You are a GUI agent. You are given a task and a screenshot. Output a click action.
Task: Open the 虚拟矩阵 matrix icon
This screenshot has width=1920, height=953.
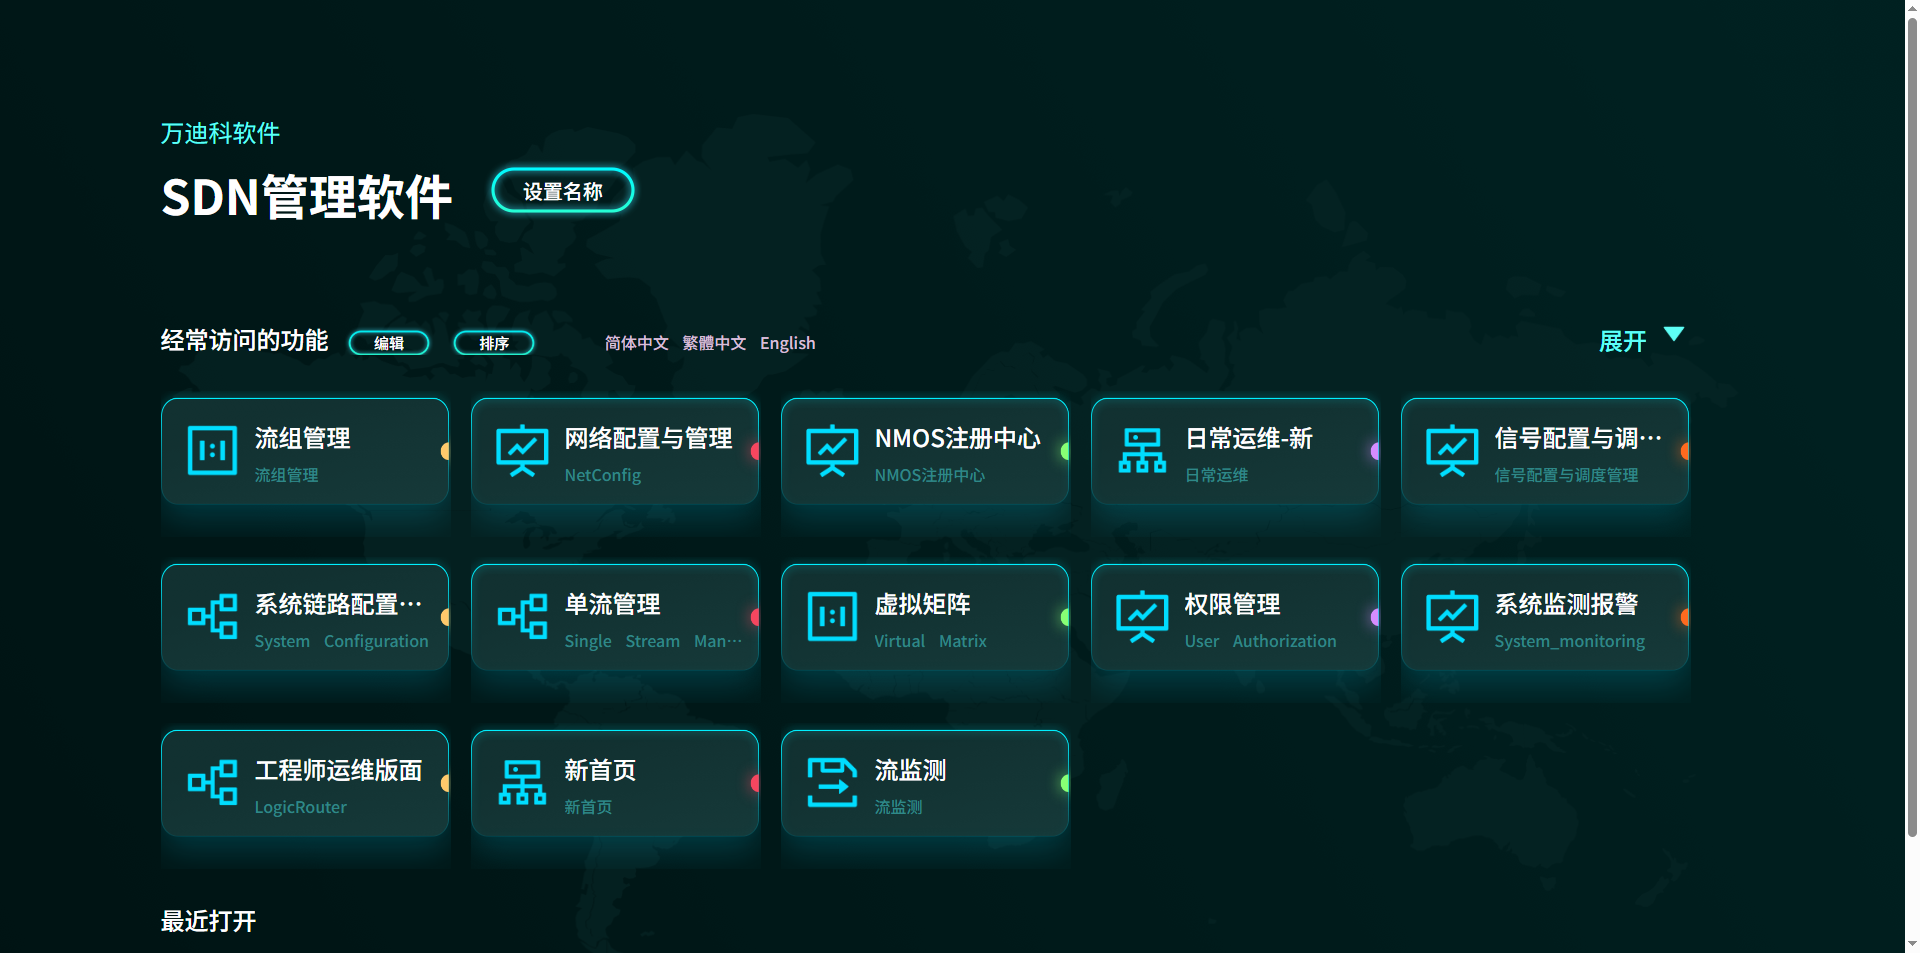pyautogui.click(x=831, y=617)
